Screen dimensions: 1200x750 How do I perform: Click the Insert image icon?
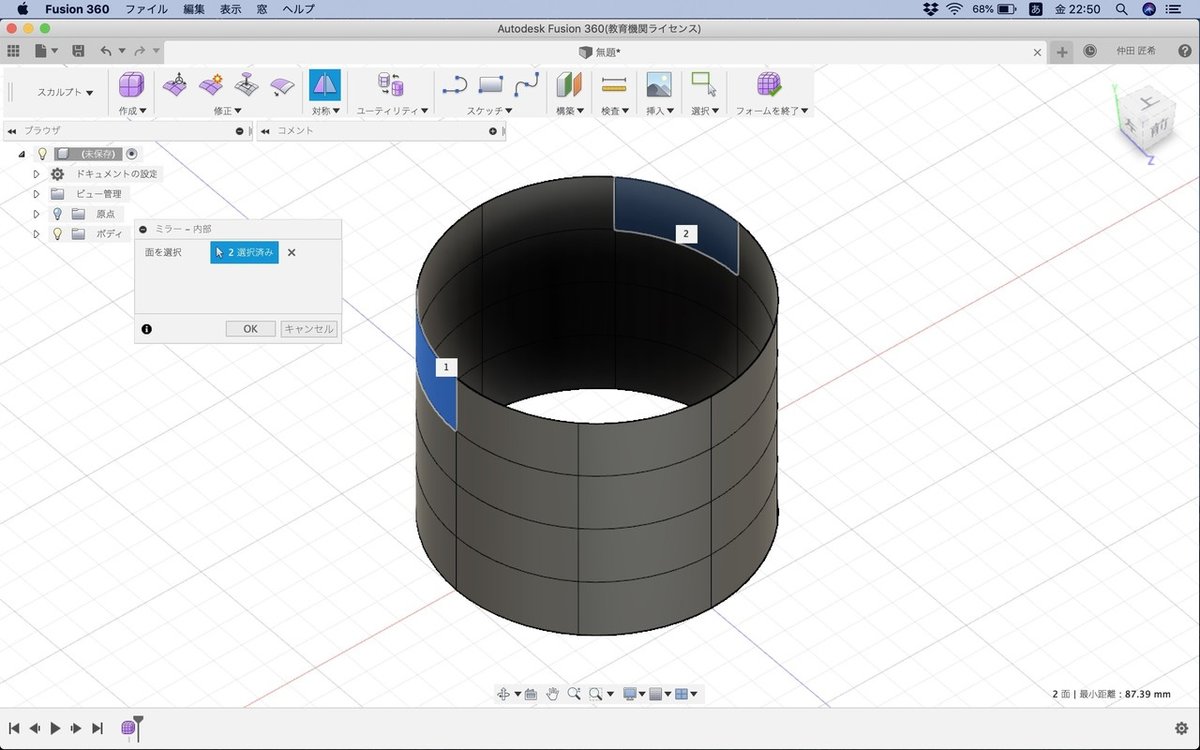[x=658, y=85]
